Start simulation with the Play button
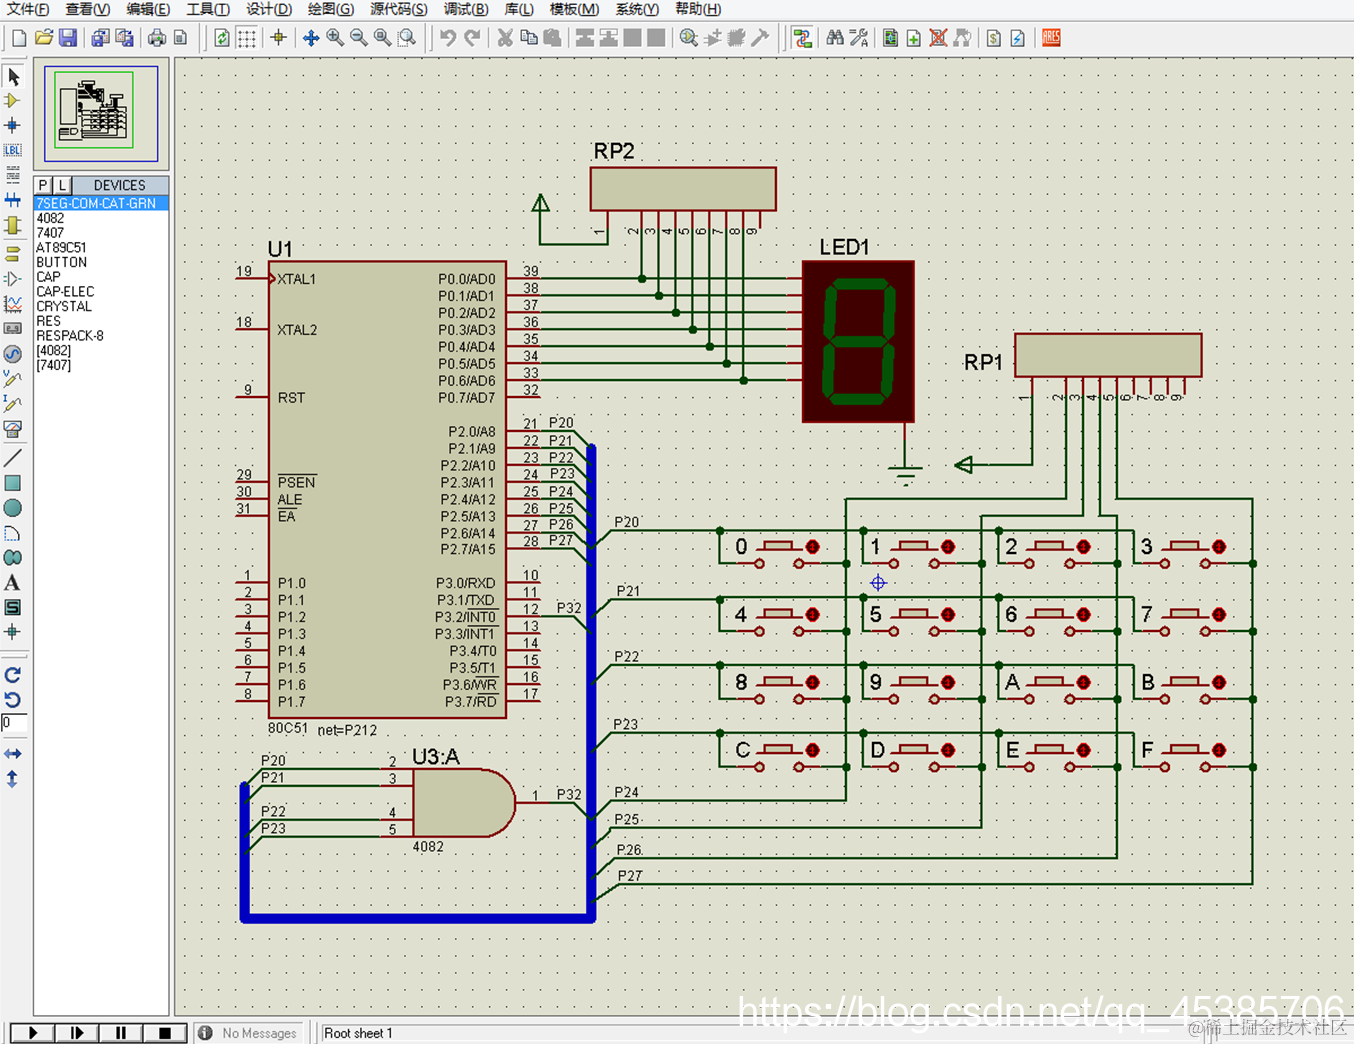Screen dimensions: 1354x1044 tap(32, 1033)
